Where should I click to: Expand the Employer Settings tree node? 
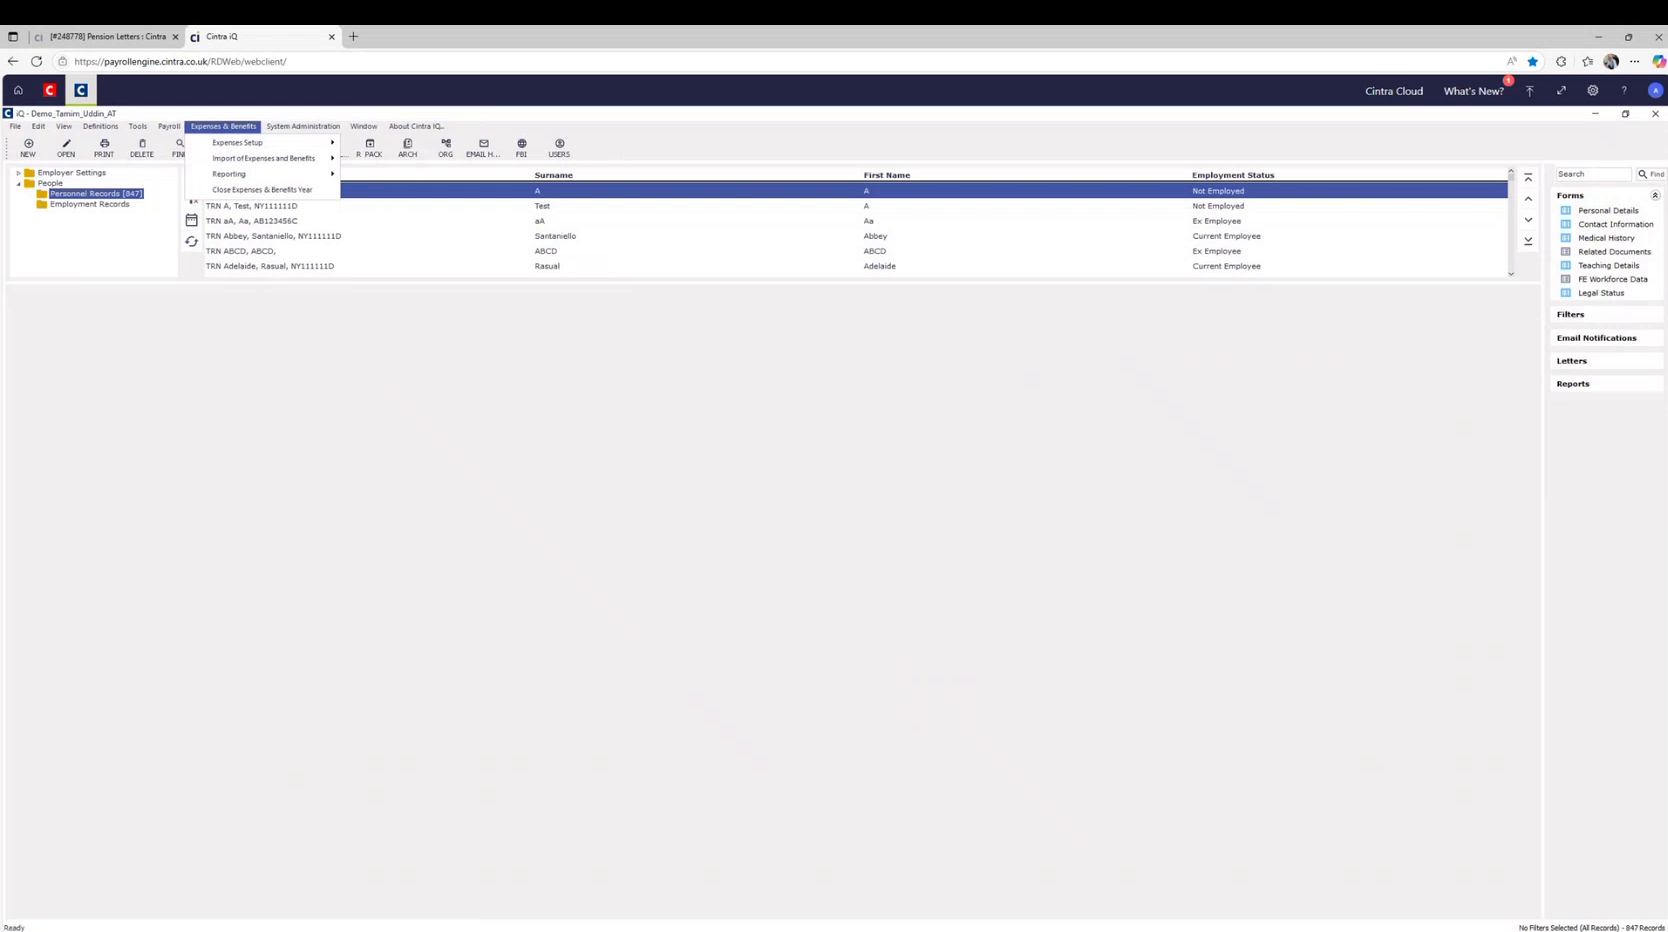pyautogui.click(x=17, y=172)
